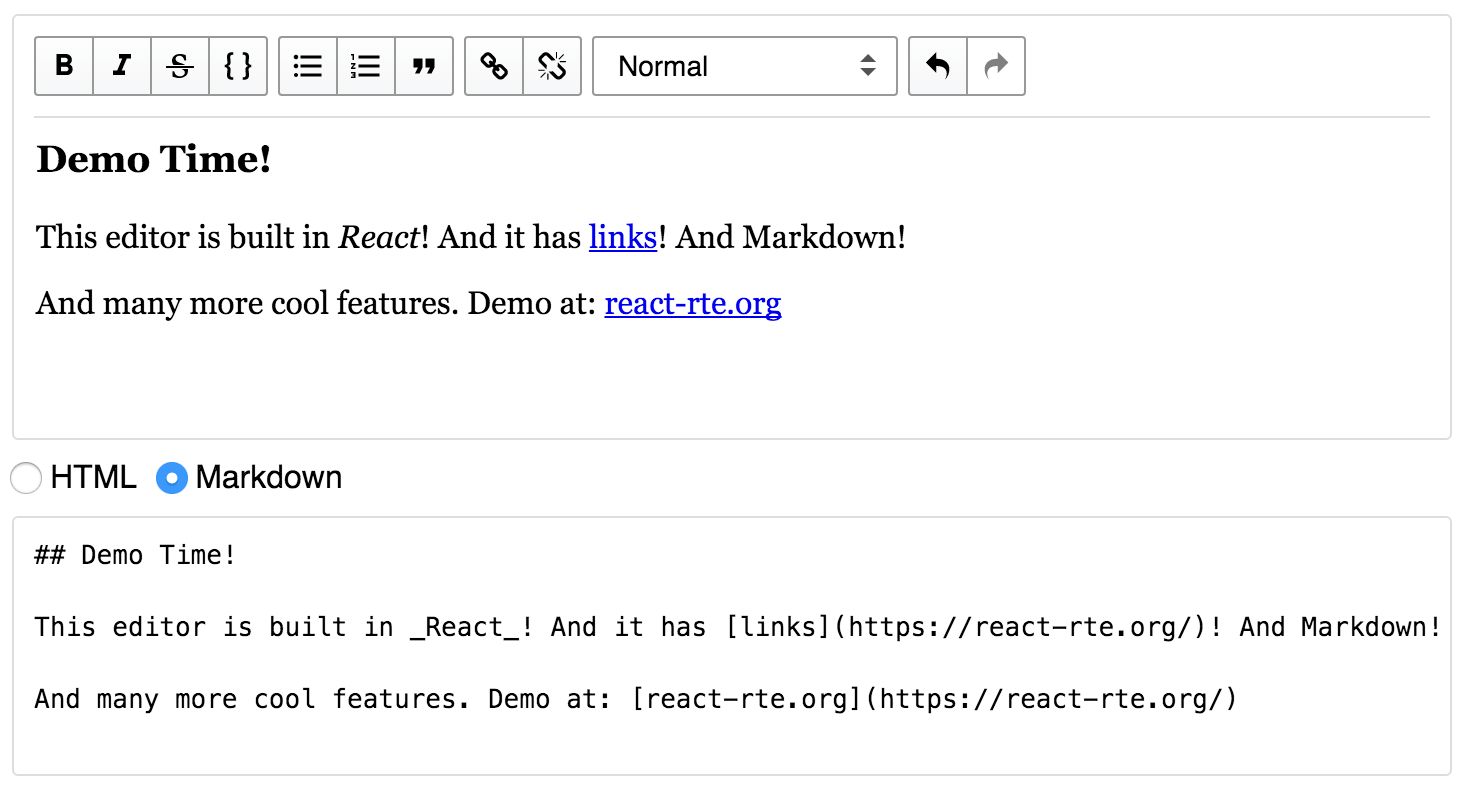This screenshot has width=1464, height=790.
Task: Insert a hyperlink
Action: point(493,66)
